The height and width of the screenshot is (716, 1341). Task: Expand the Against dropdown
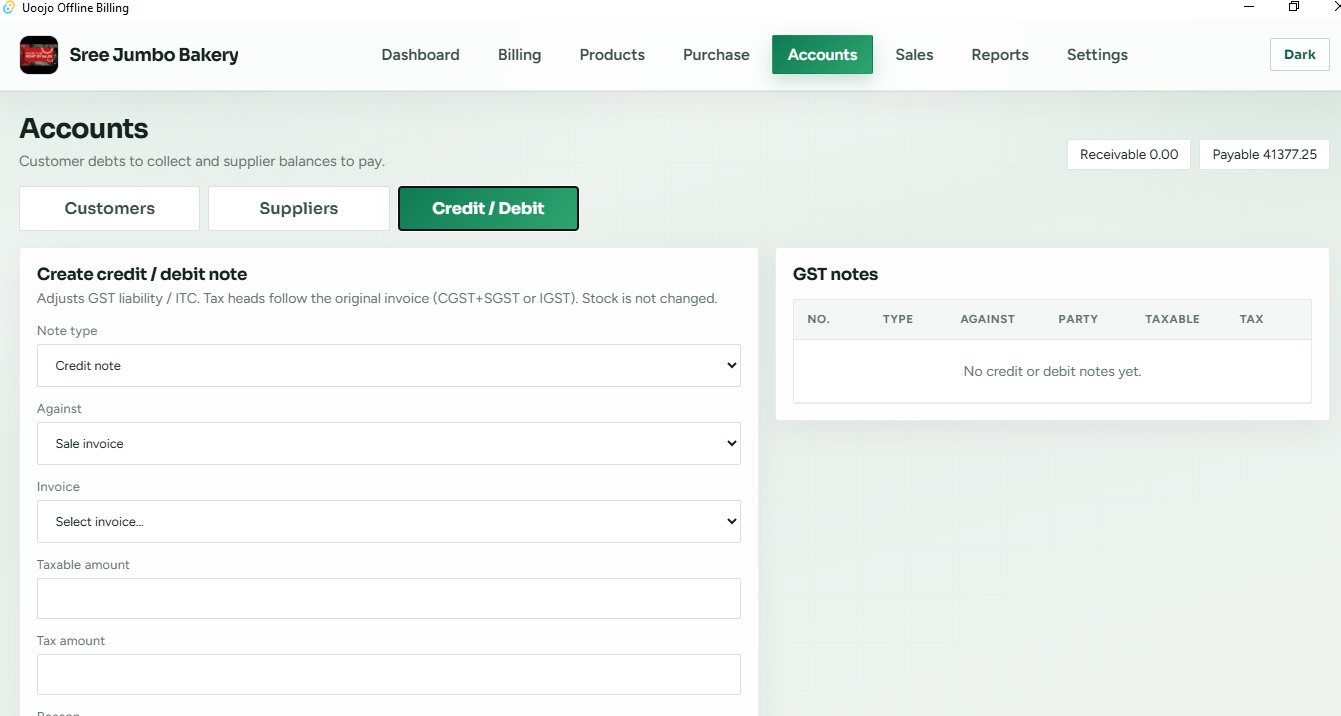point(389,444)
